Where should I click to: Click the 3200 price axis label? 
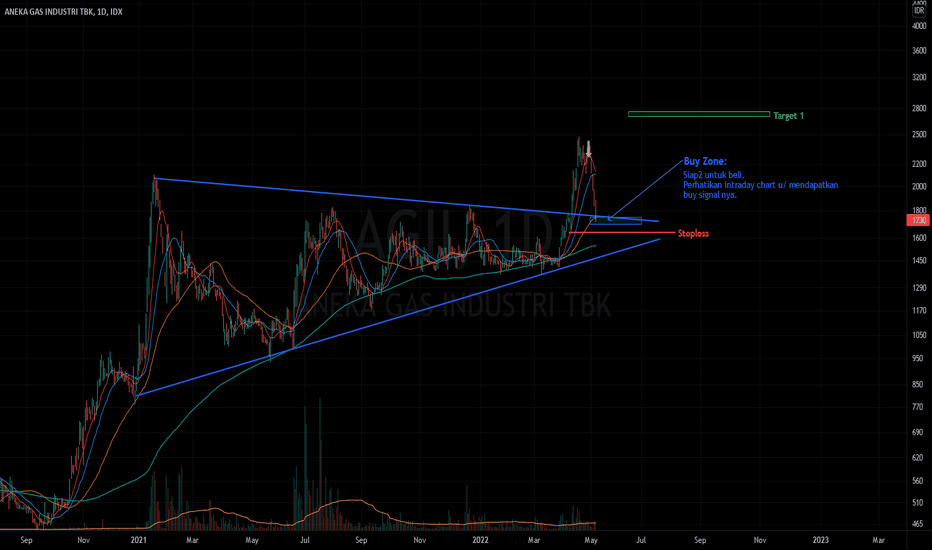(x=919, y=77)
